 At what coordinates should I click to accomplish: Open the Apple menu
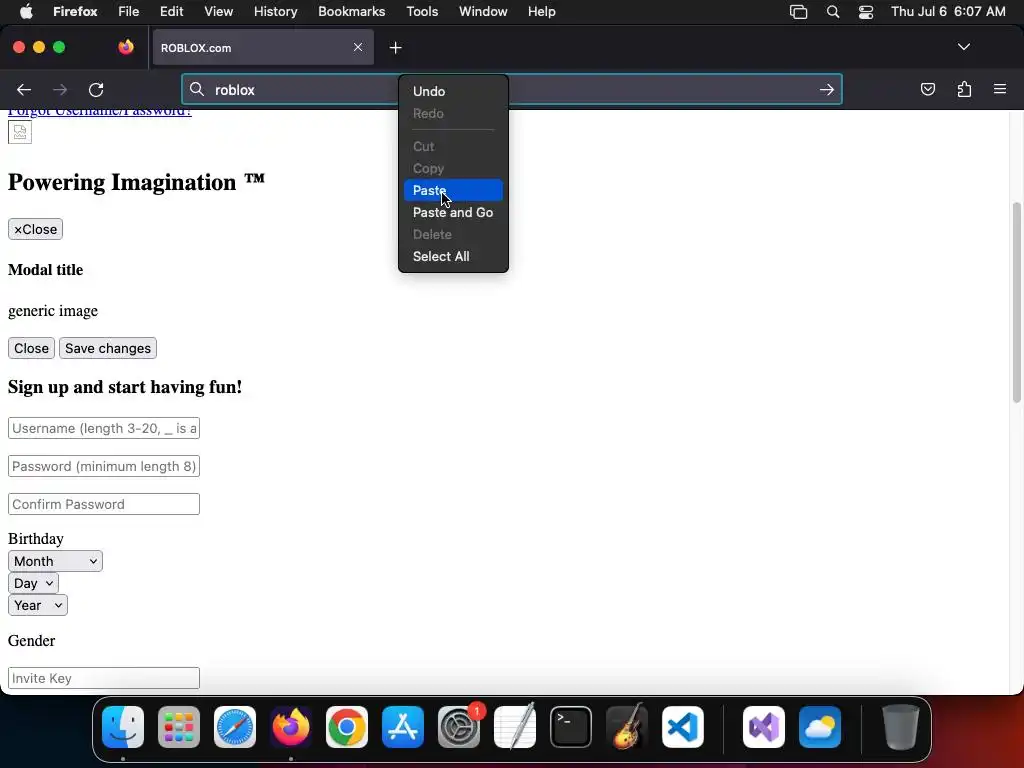[26, 11]
